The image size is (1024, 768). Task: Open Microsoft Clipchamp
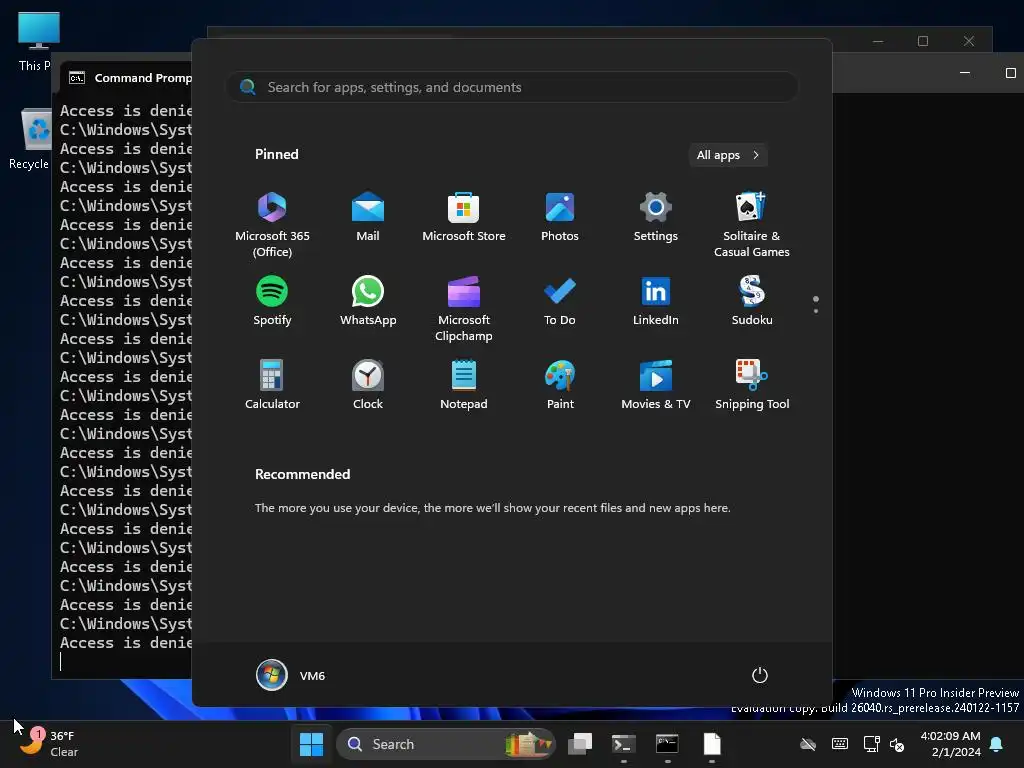pos(464,308)
